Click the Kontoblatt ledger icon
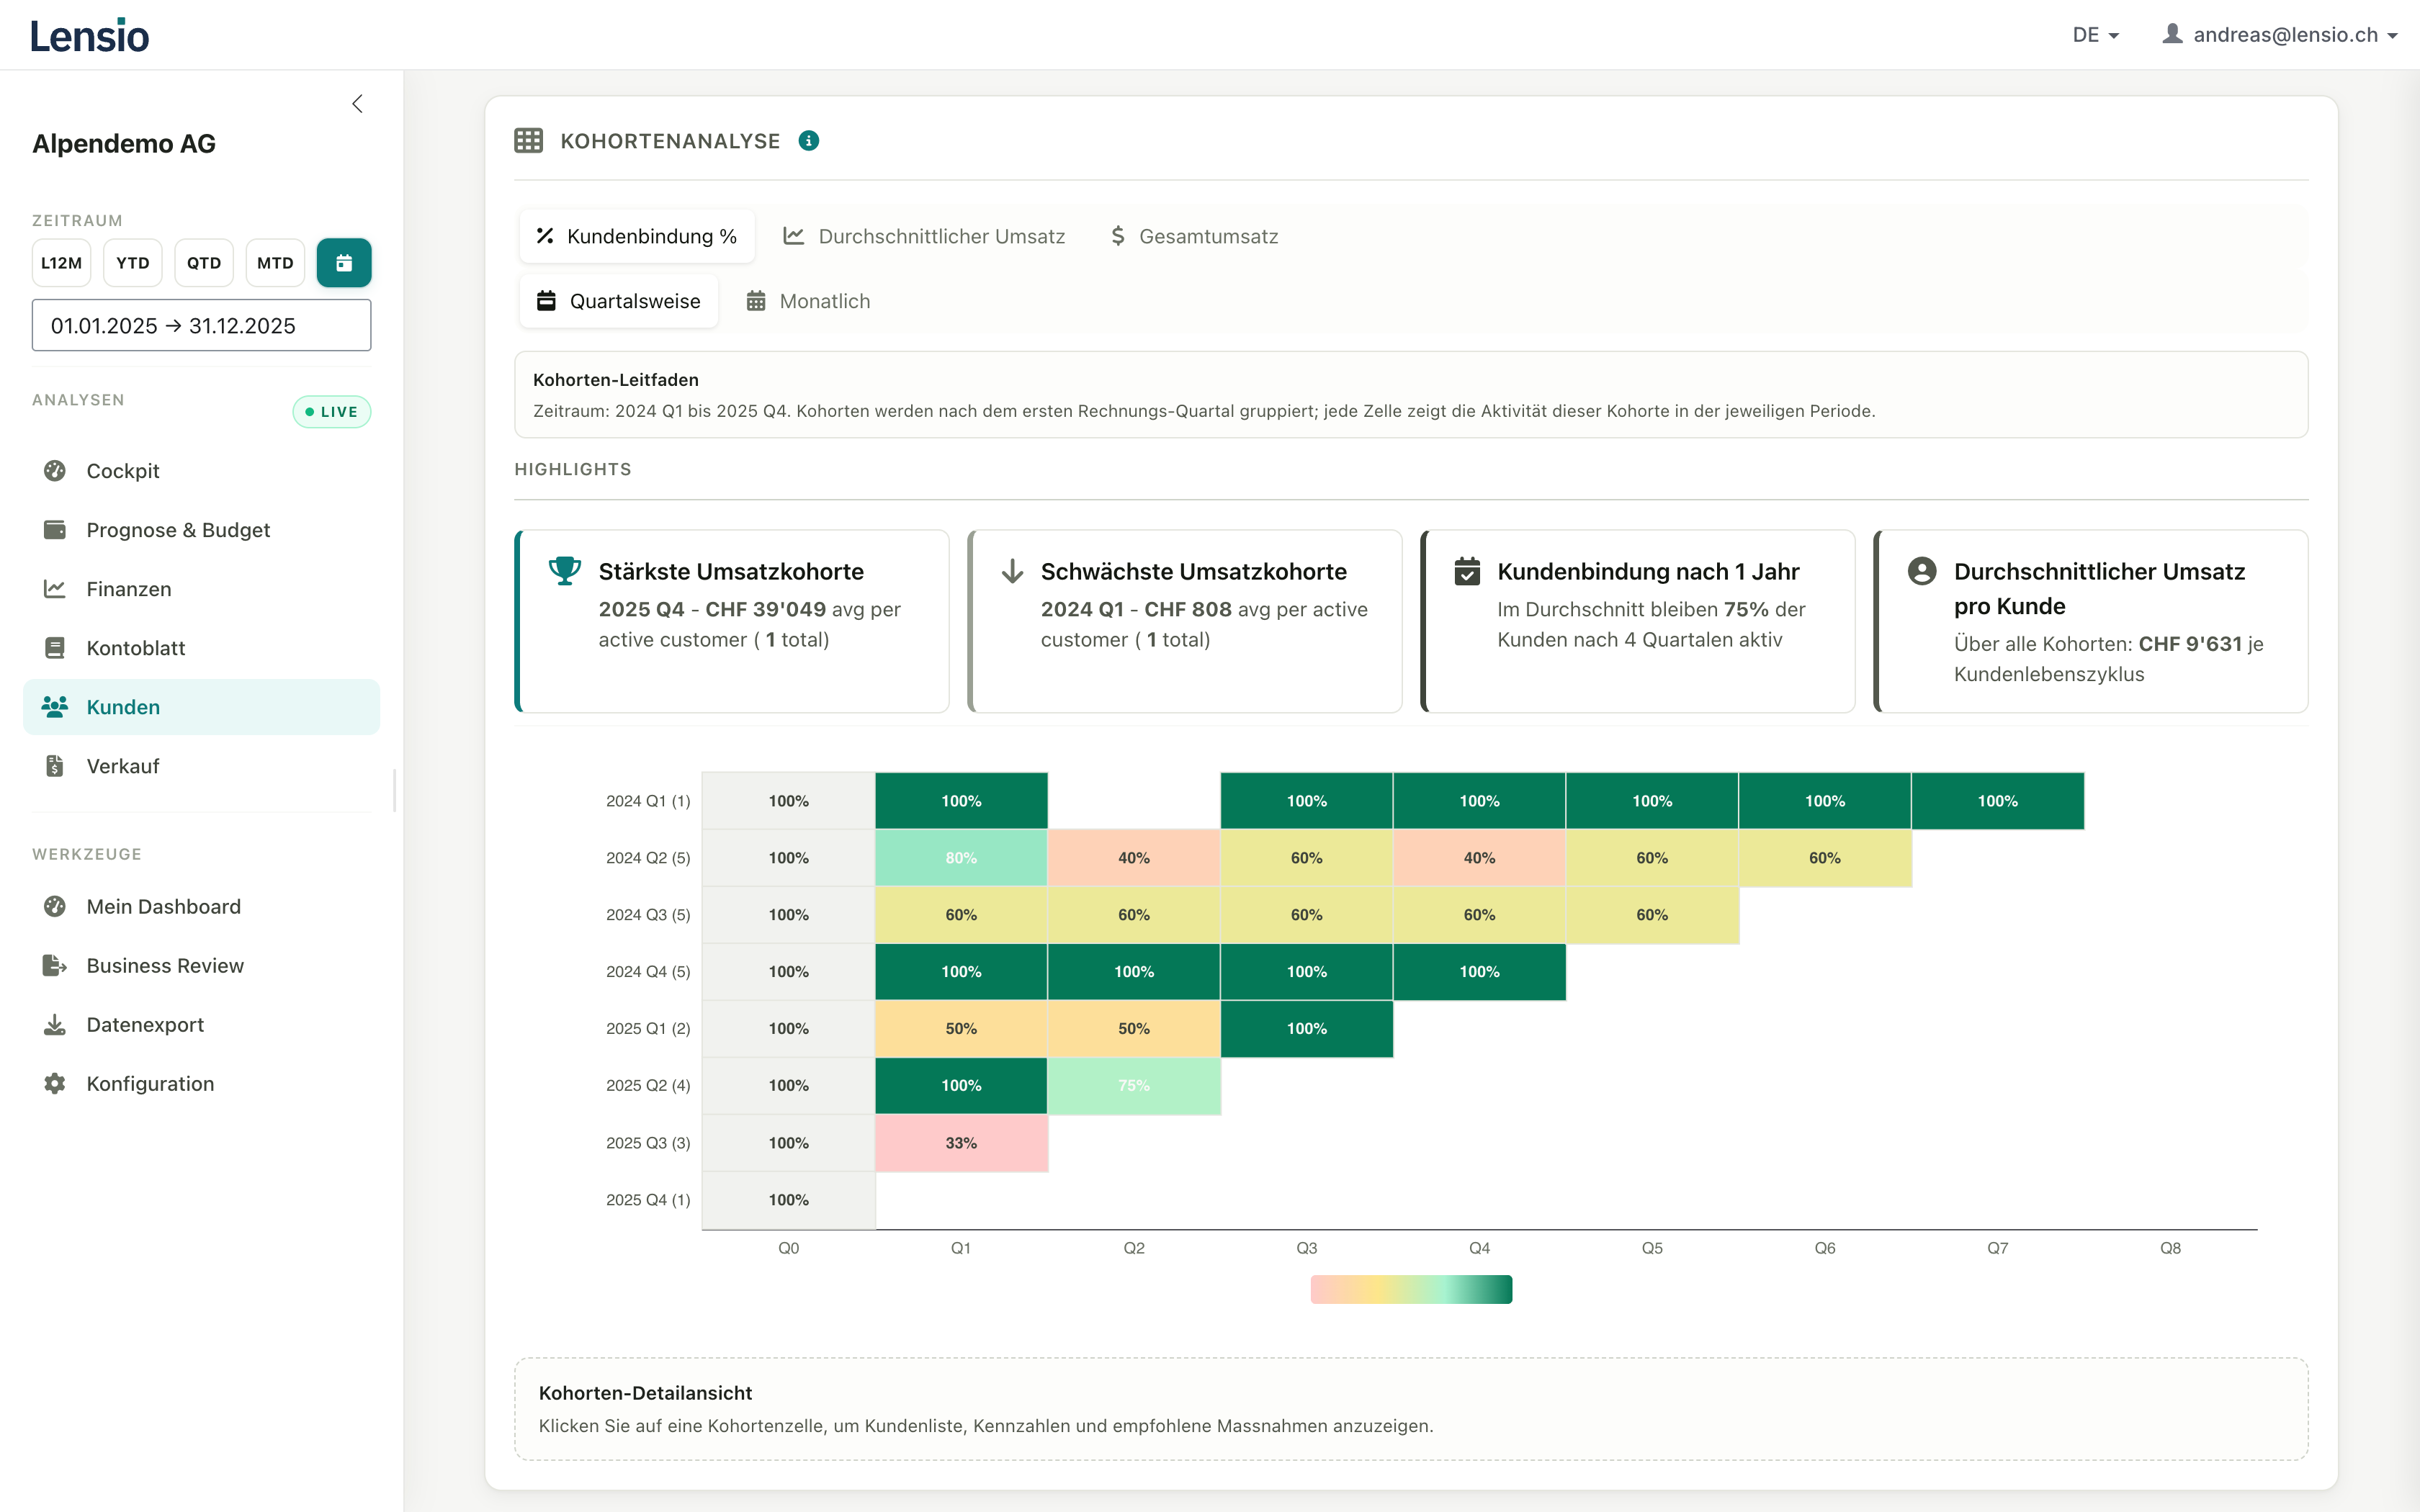 pyautogui.click(x=55, y=648)
